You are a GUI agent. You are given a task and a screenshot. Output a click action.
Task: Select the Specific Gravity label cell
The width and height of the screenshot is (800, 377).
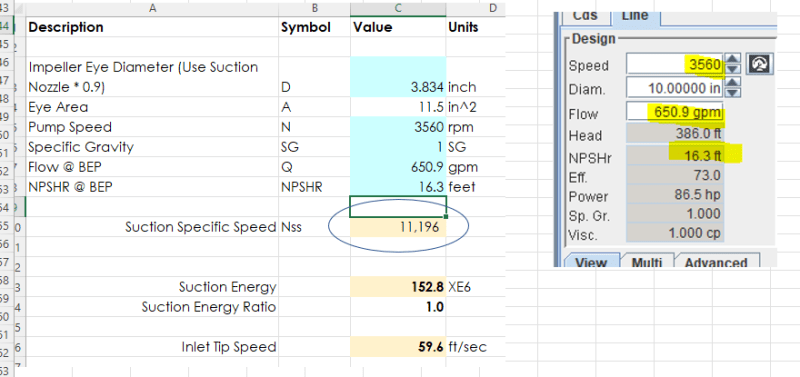[152, 147]
